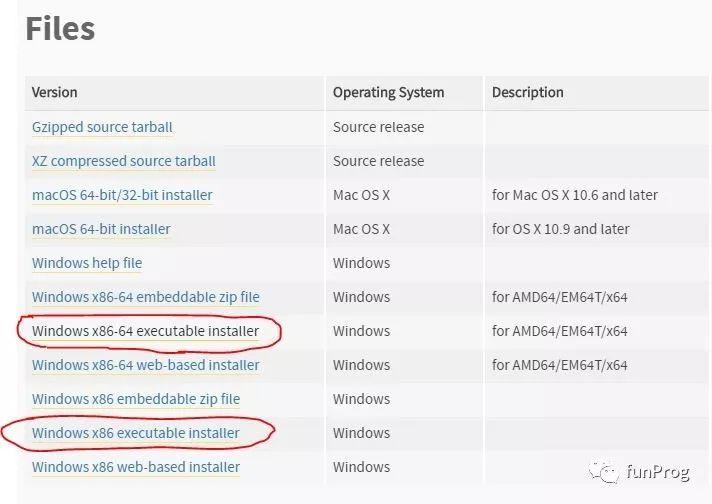Click the Description column header

528,93
